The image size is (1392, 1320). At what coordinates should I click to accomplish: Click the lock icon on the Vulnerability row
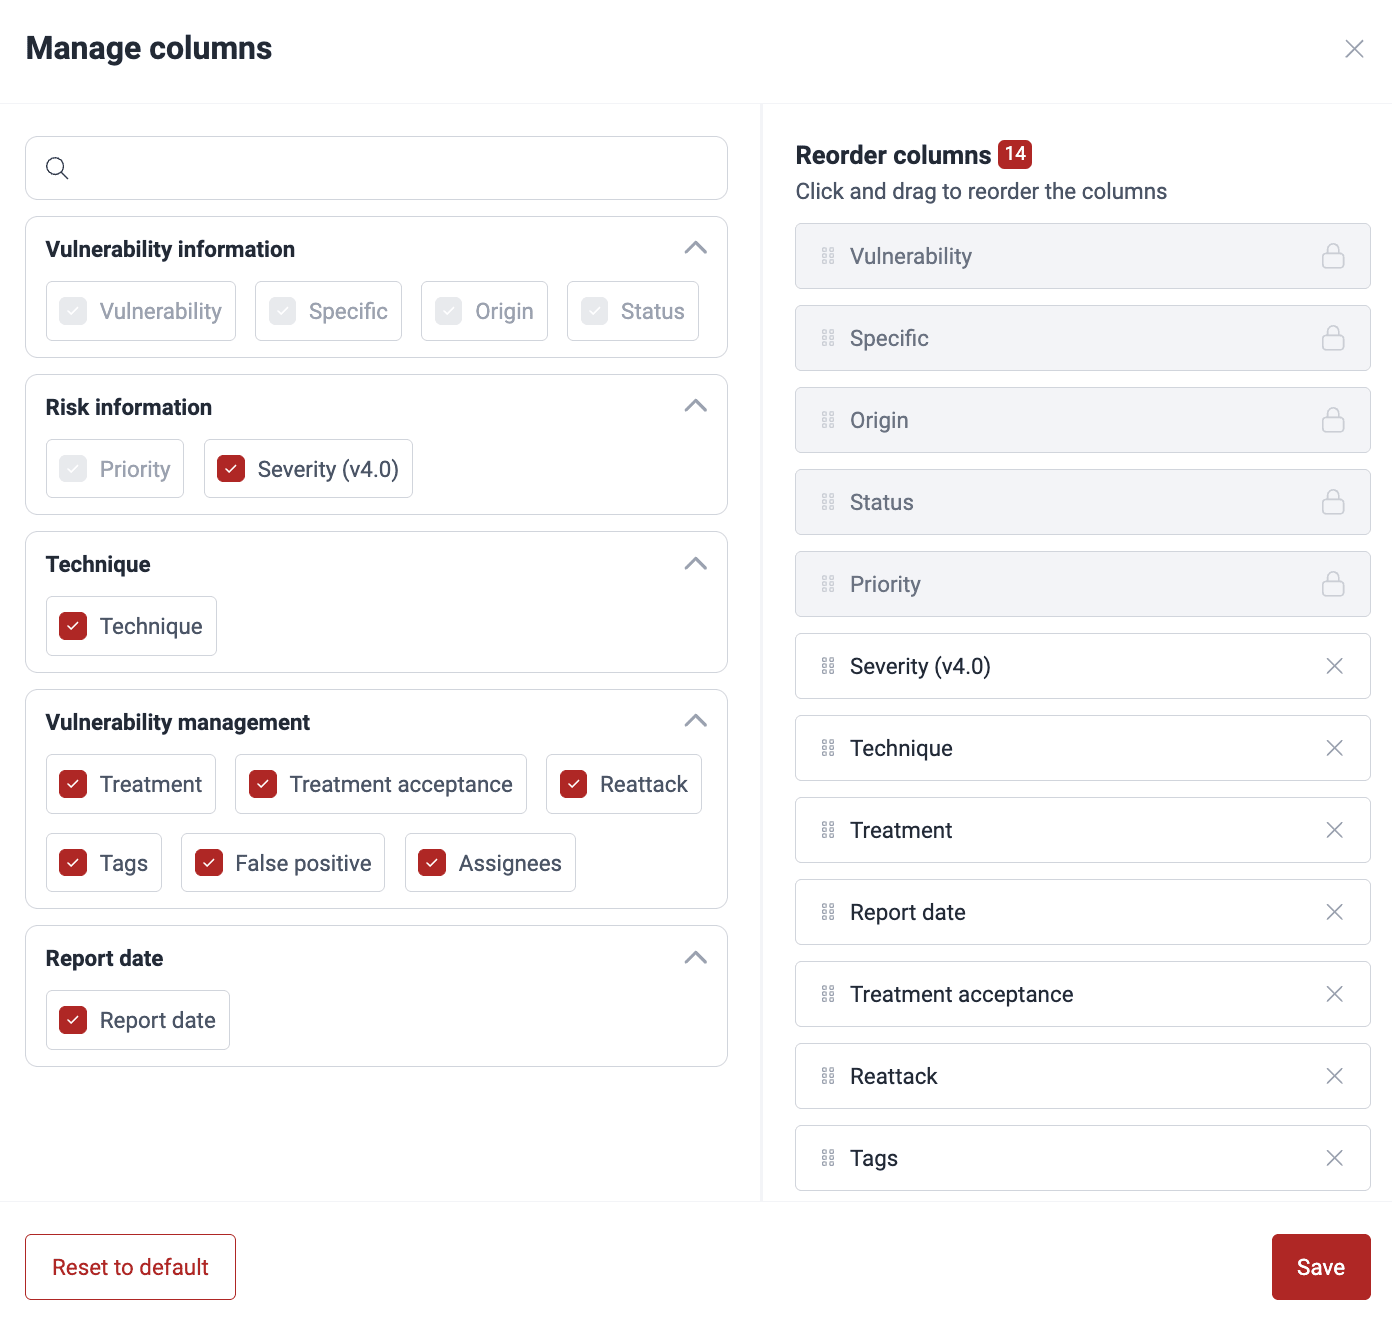pyautogui.click(x=1334, y=256)
